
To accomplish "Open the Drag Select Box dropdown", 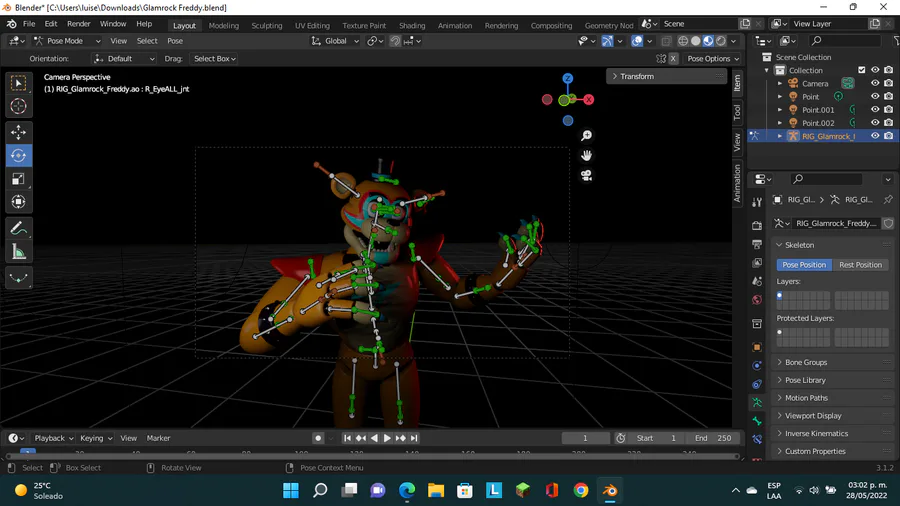I will pos(214,59).
